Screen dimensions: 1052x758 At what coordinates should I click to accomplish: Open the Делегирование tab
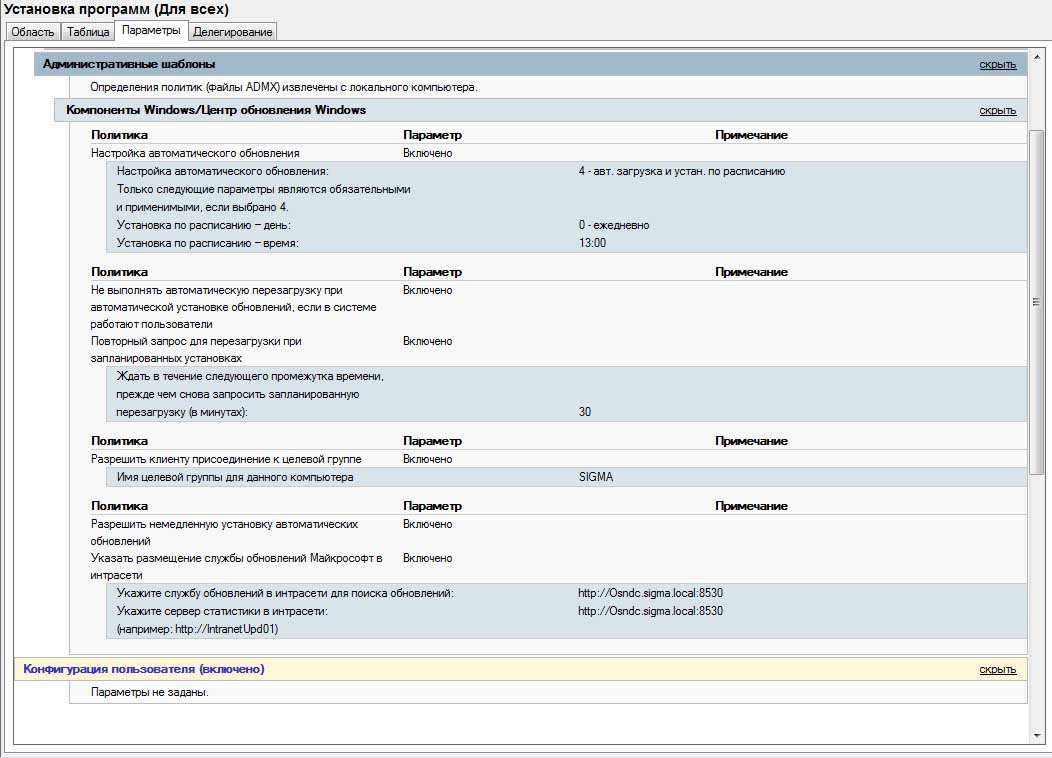point(232,32)
